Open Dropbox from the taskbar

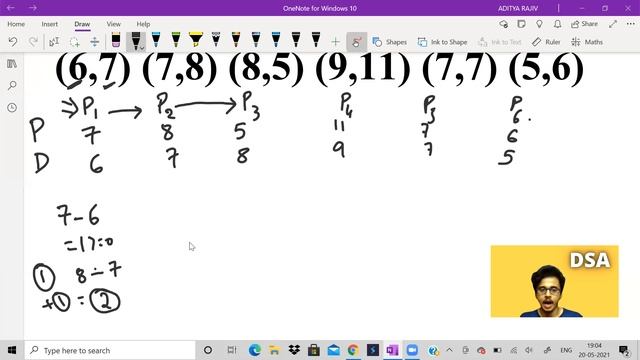click(x=294, y=350)
